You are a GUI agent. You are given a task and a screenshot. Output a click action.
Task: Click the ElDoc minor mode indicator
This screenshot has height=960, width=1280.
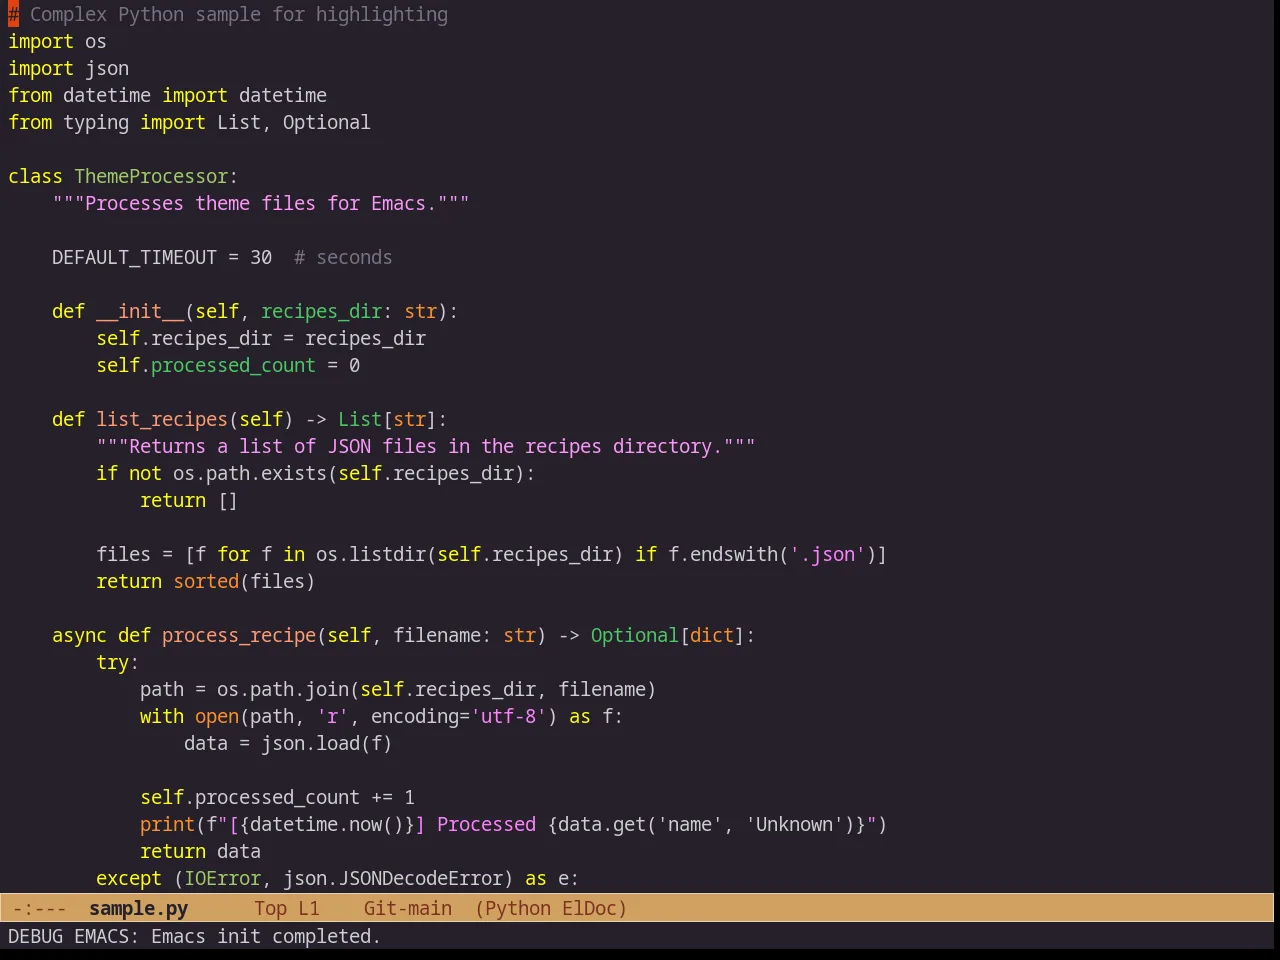pyautogui.click(x=589, y=908)
